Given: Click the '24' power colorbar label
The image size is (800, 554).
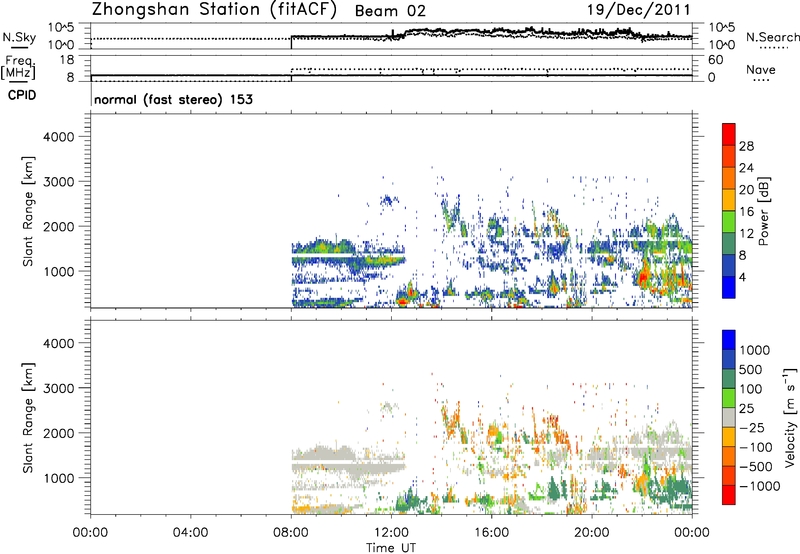Looking at the screenshot, I should 746,168.
